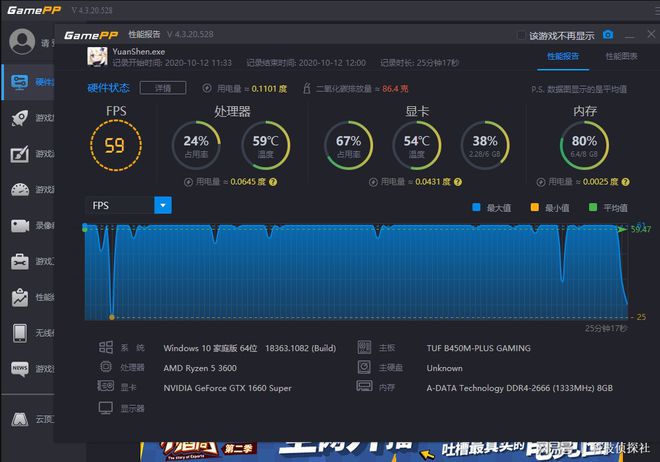Open the speedometer gauge sidebar icon
Screen dimensions: 660x462
click(x=20, y=190)
